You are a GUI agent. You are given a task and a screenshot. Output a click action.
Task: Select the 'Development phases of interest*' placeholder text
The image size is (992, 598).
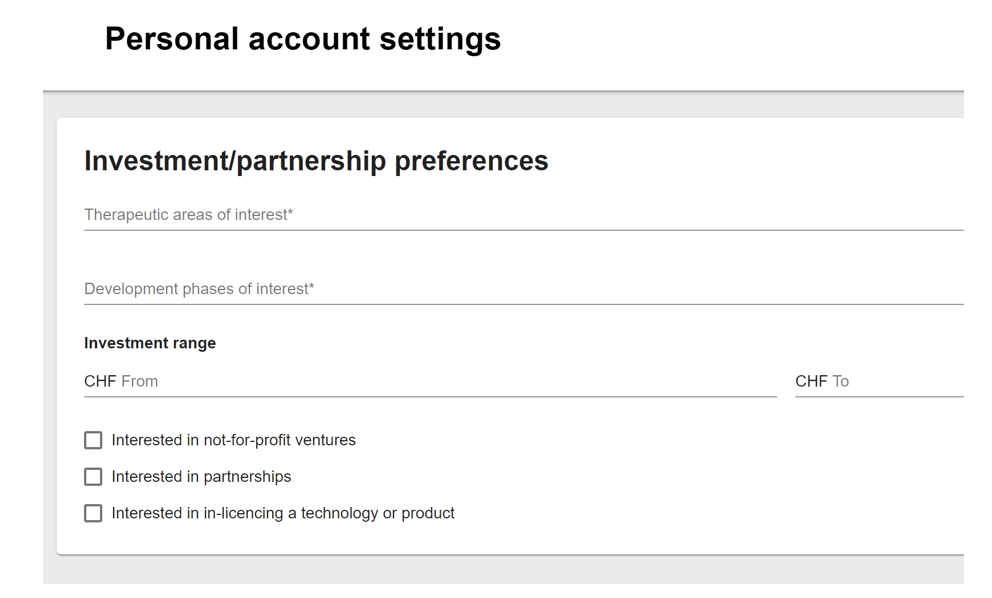point(199,289)
